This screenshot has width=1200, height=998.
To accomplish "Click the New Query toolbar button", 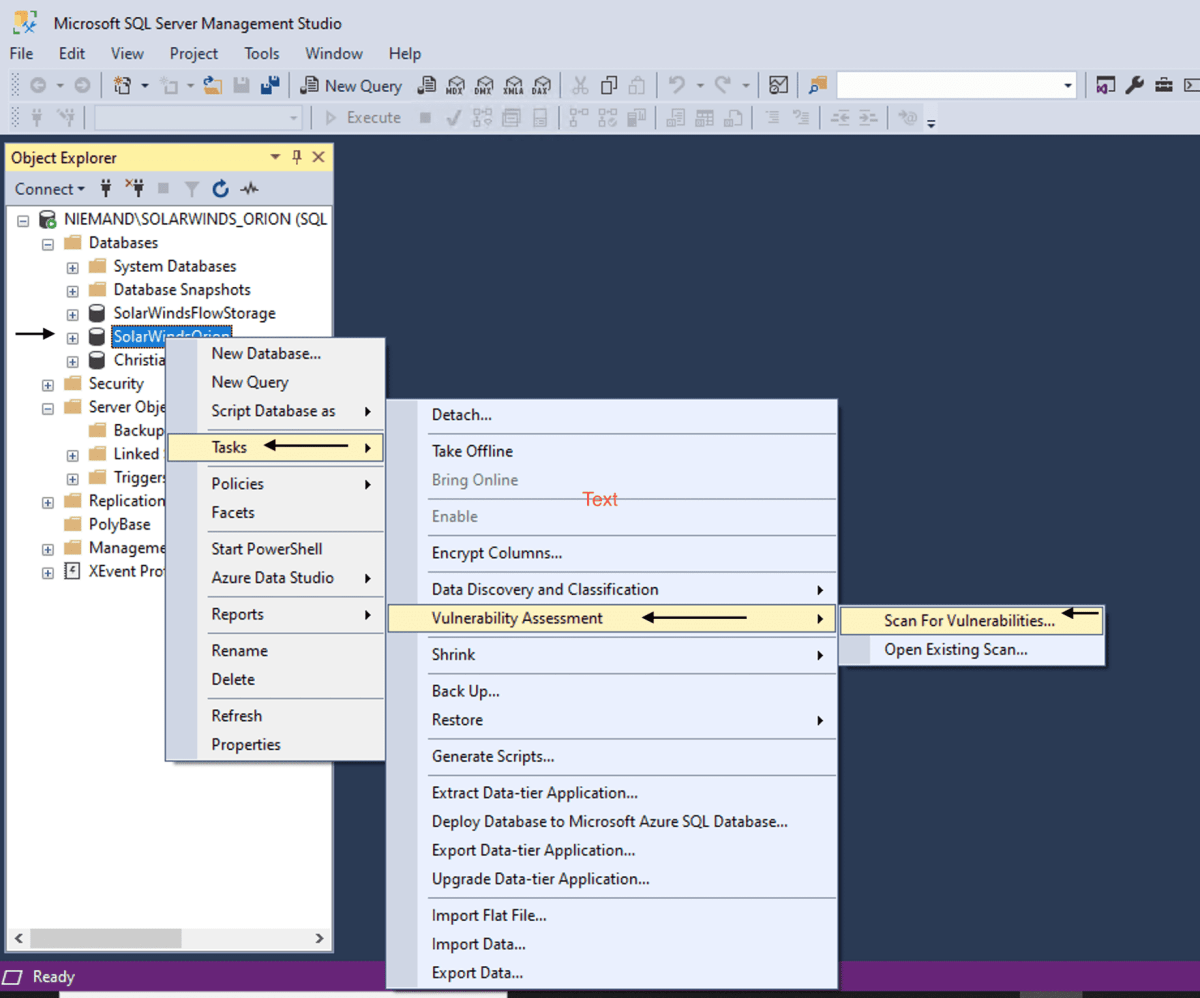I will tap(351, 86).
